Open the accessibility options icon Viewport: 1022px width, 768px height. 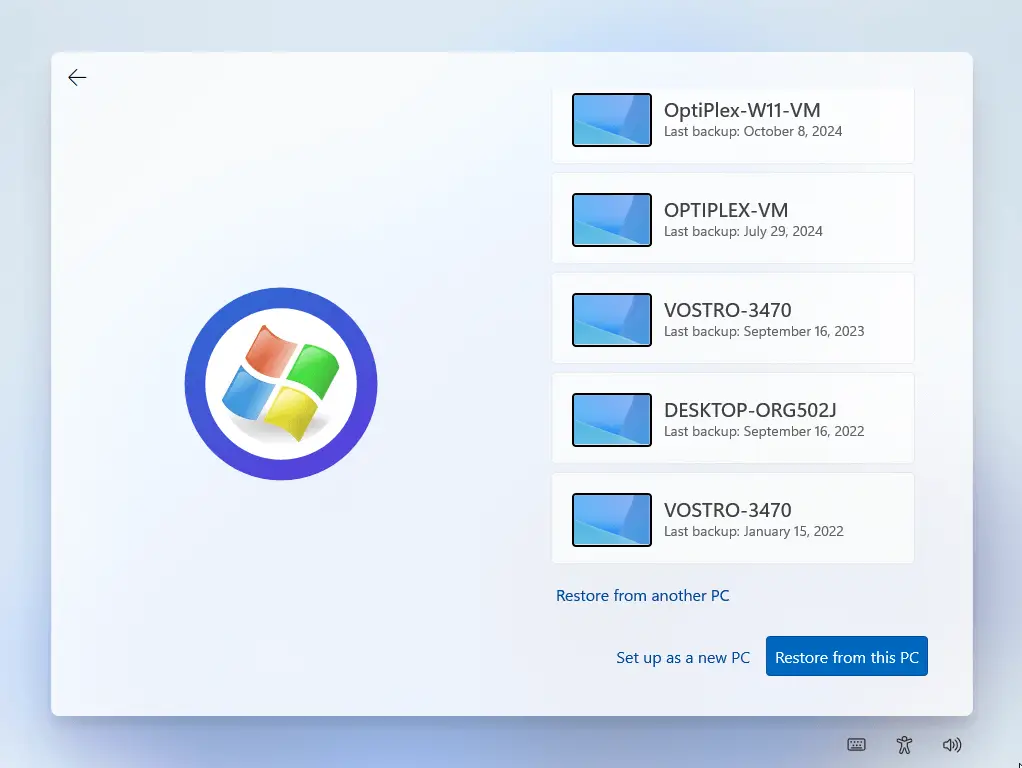click(x=904, y=745)
